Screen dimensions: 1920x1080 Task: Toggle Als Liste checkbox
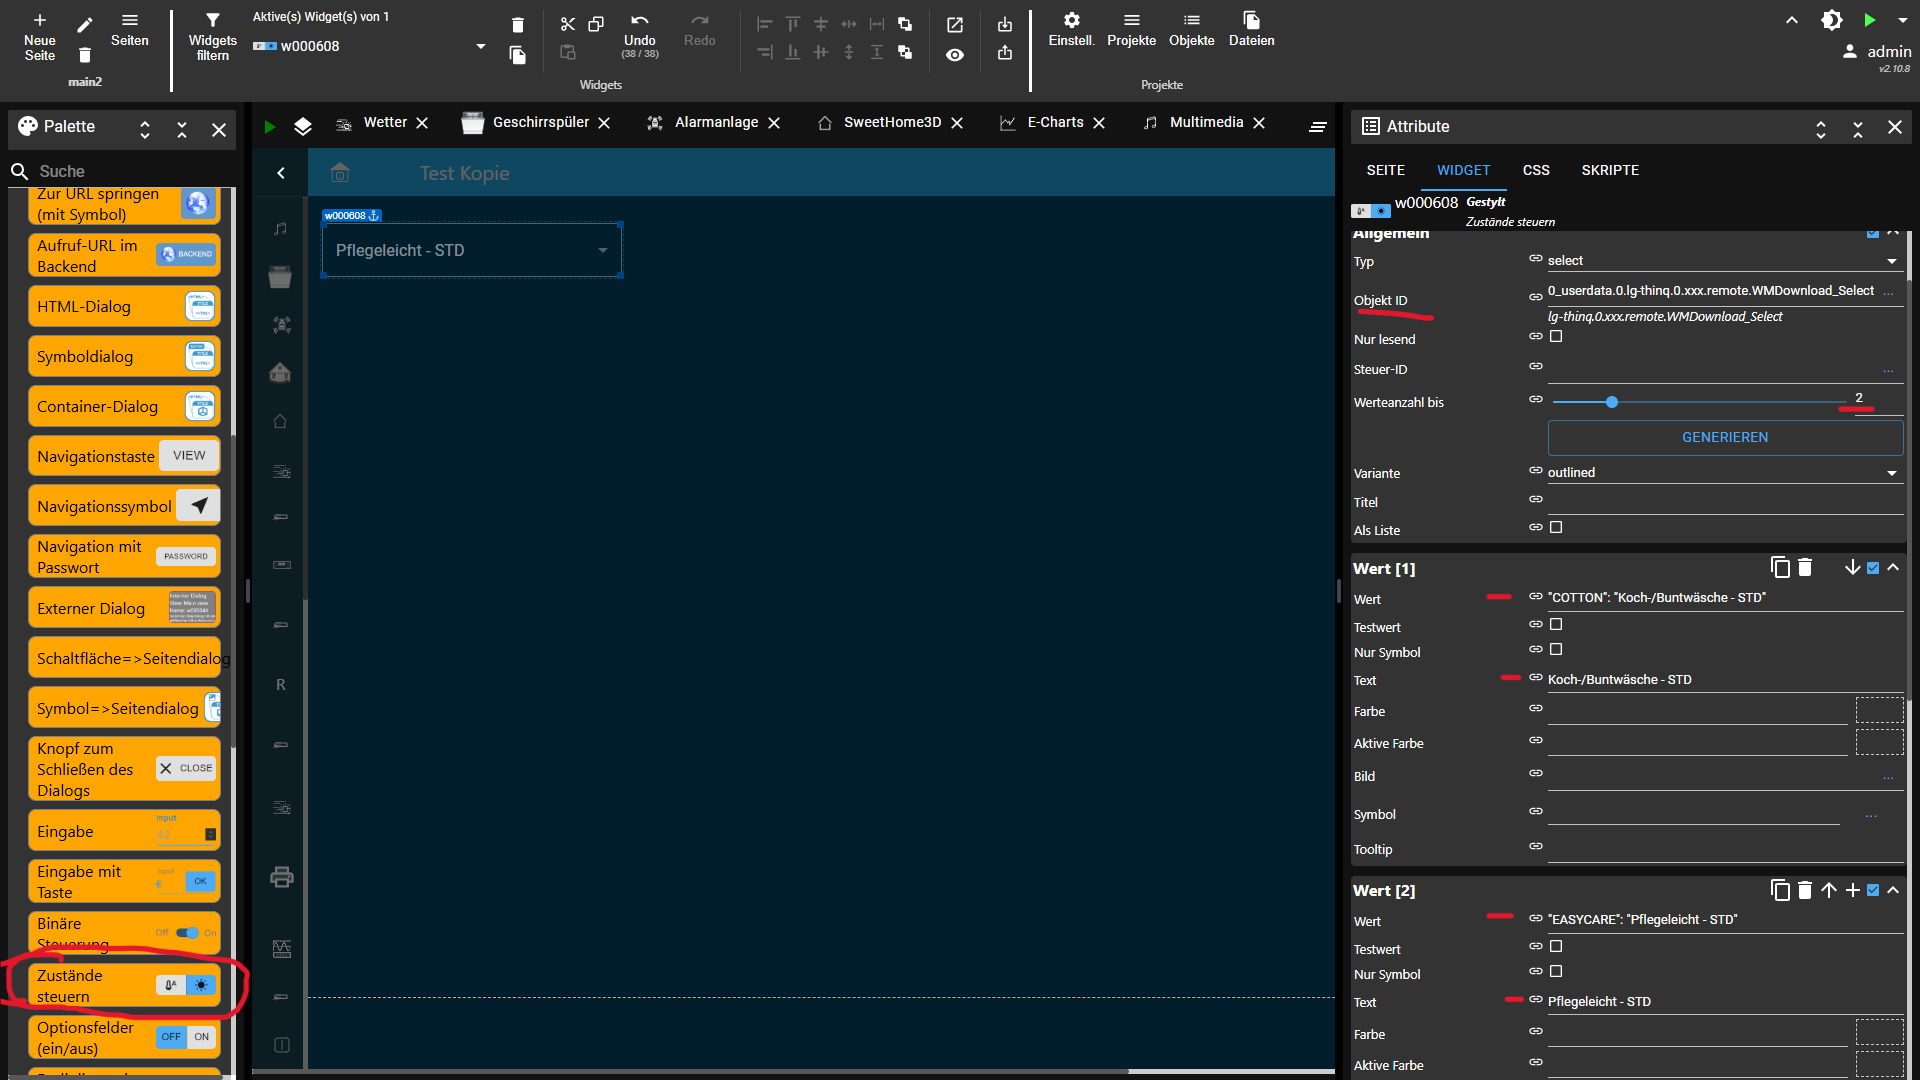point(1556,528)
